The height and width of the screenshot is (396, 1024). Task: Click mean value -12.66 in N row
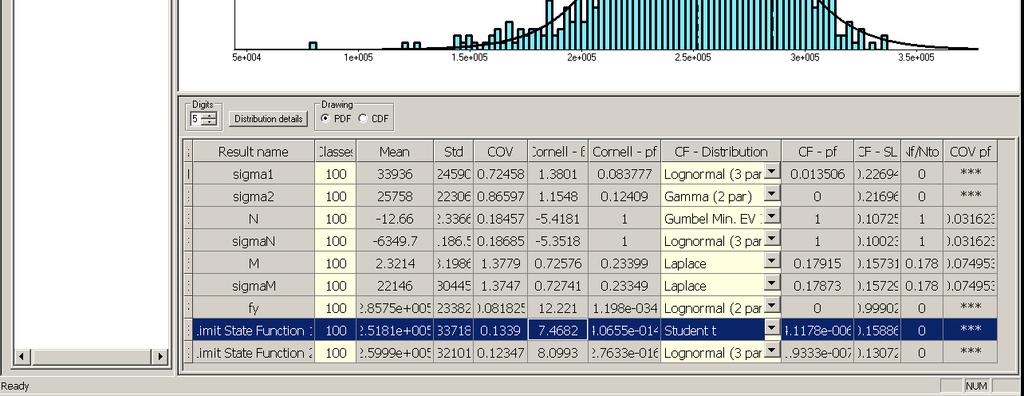[394, 219]
